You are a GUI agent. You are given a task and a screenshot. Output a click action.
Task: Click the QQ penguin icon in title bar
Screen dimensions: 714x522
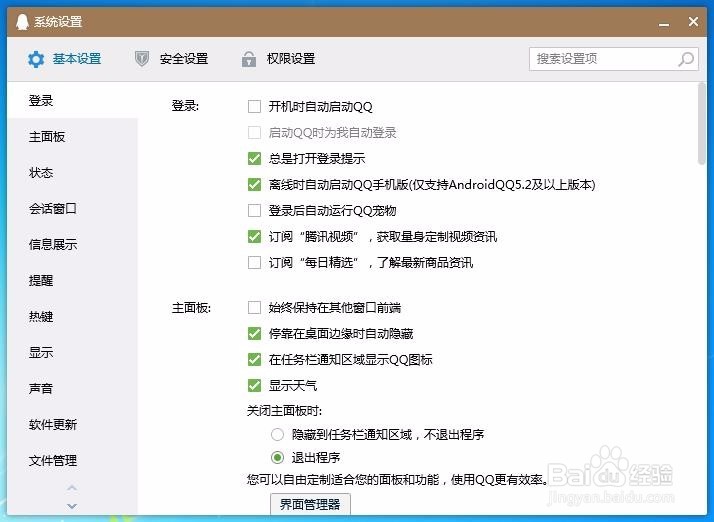22,21
